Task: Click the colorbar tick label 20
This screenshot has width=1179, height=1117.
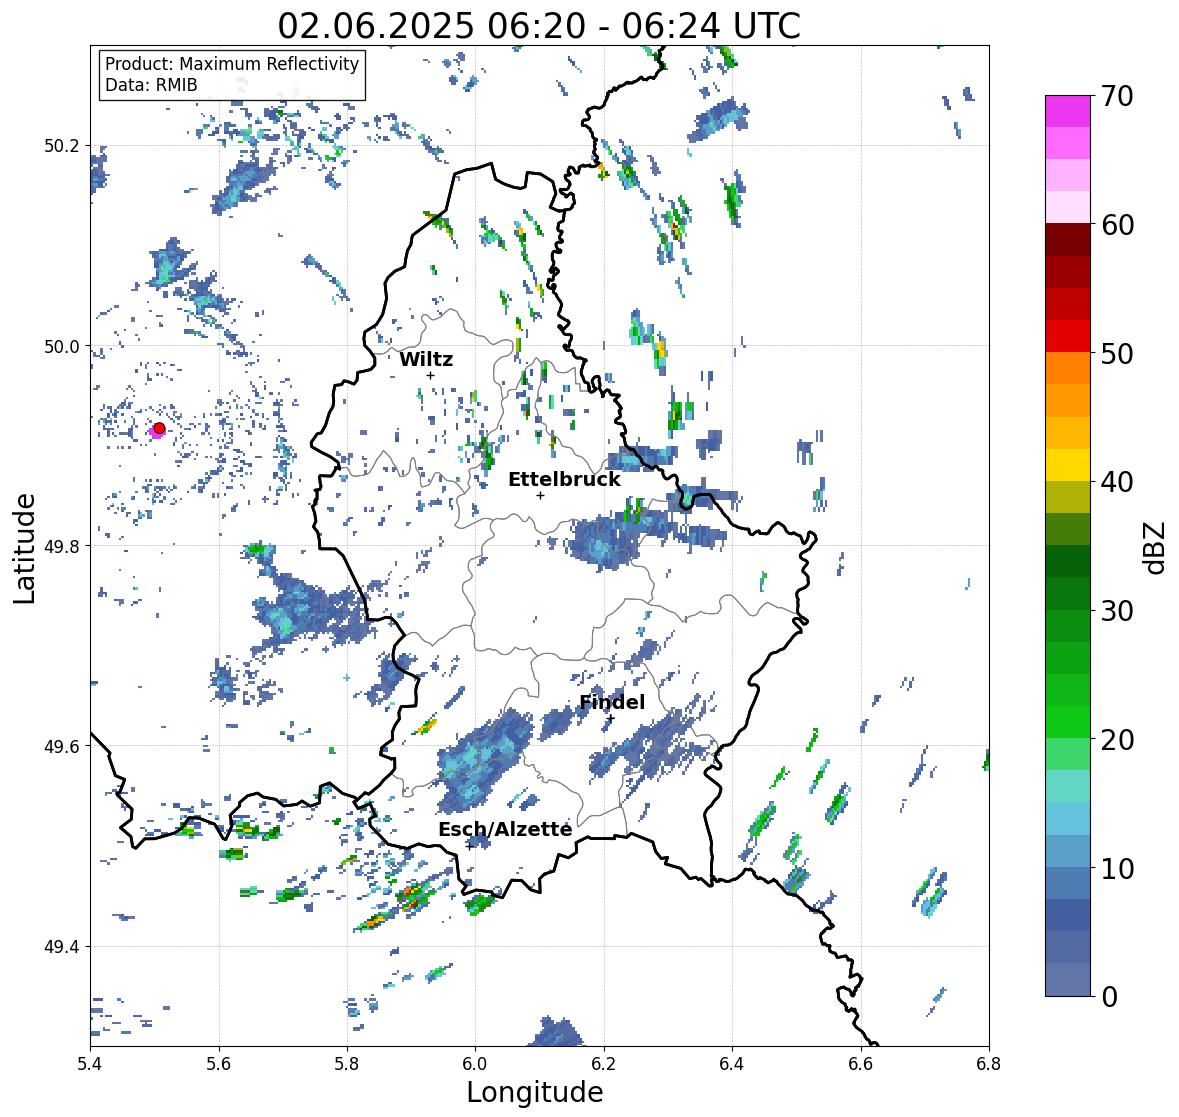Action: tap(1117, 740)
